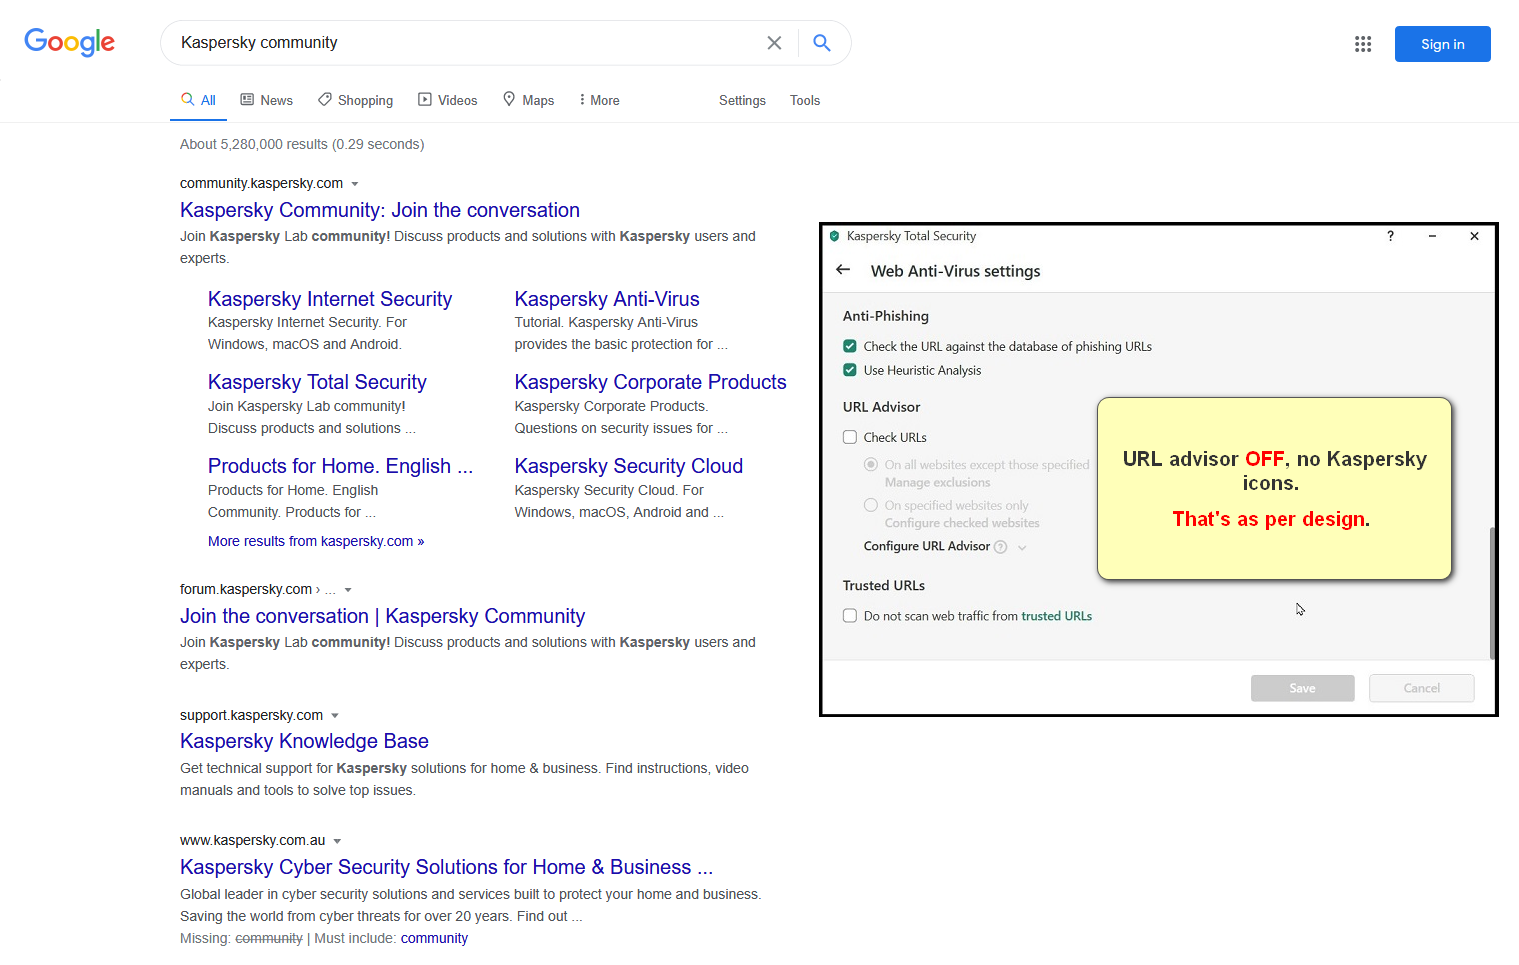The height and width of the screenshot is (965, 1519).
Task: Switch to the Videos tab
Action: click(x=448, y=100)
